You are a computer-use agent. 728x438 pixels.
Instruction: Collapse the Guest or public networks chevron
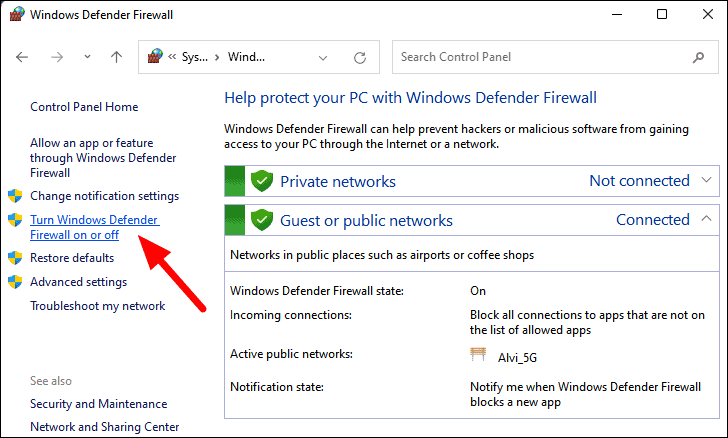click(706, 218)
